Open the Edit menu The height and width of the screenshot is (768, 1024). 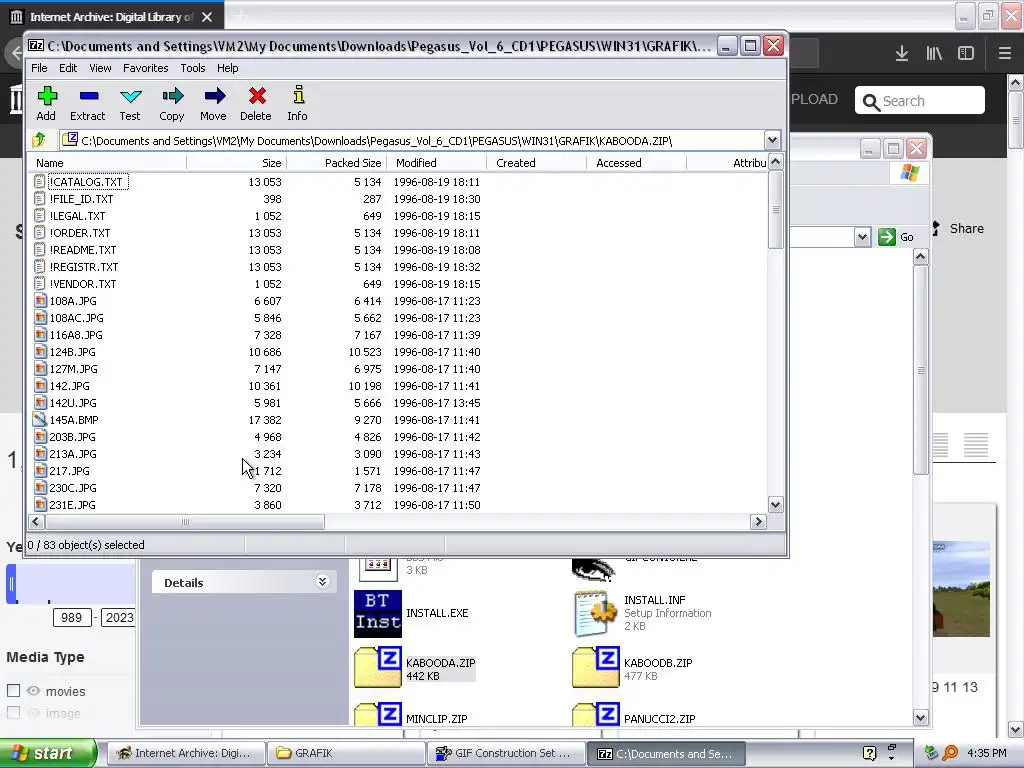pyautogui.click(x=68, y=68)
